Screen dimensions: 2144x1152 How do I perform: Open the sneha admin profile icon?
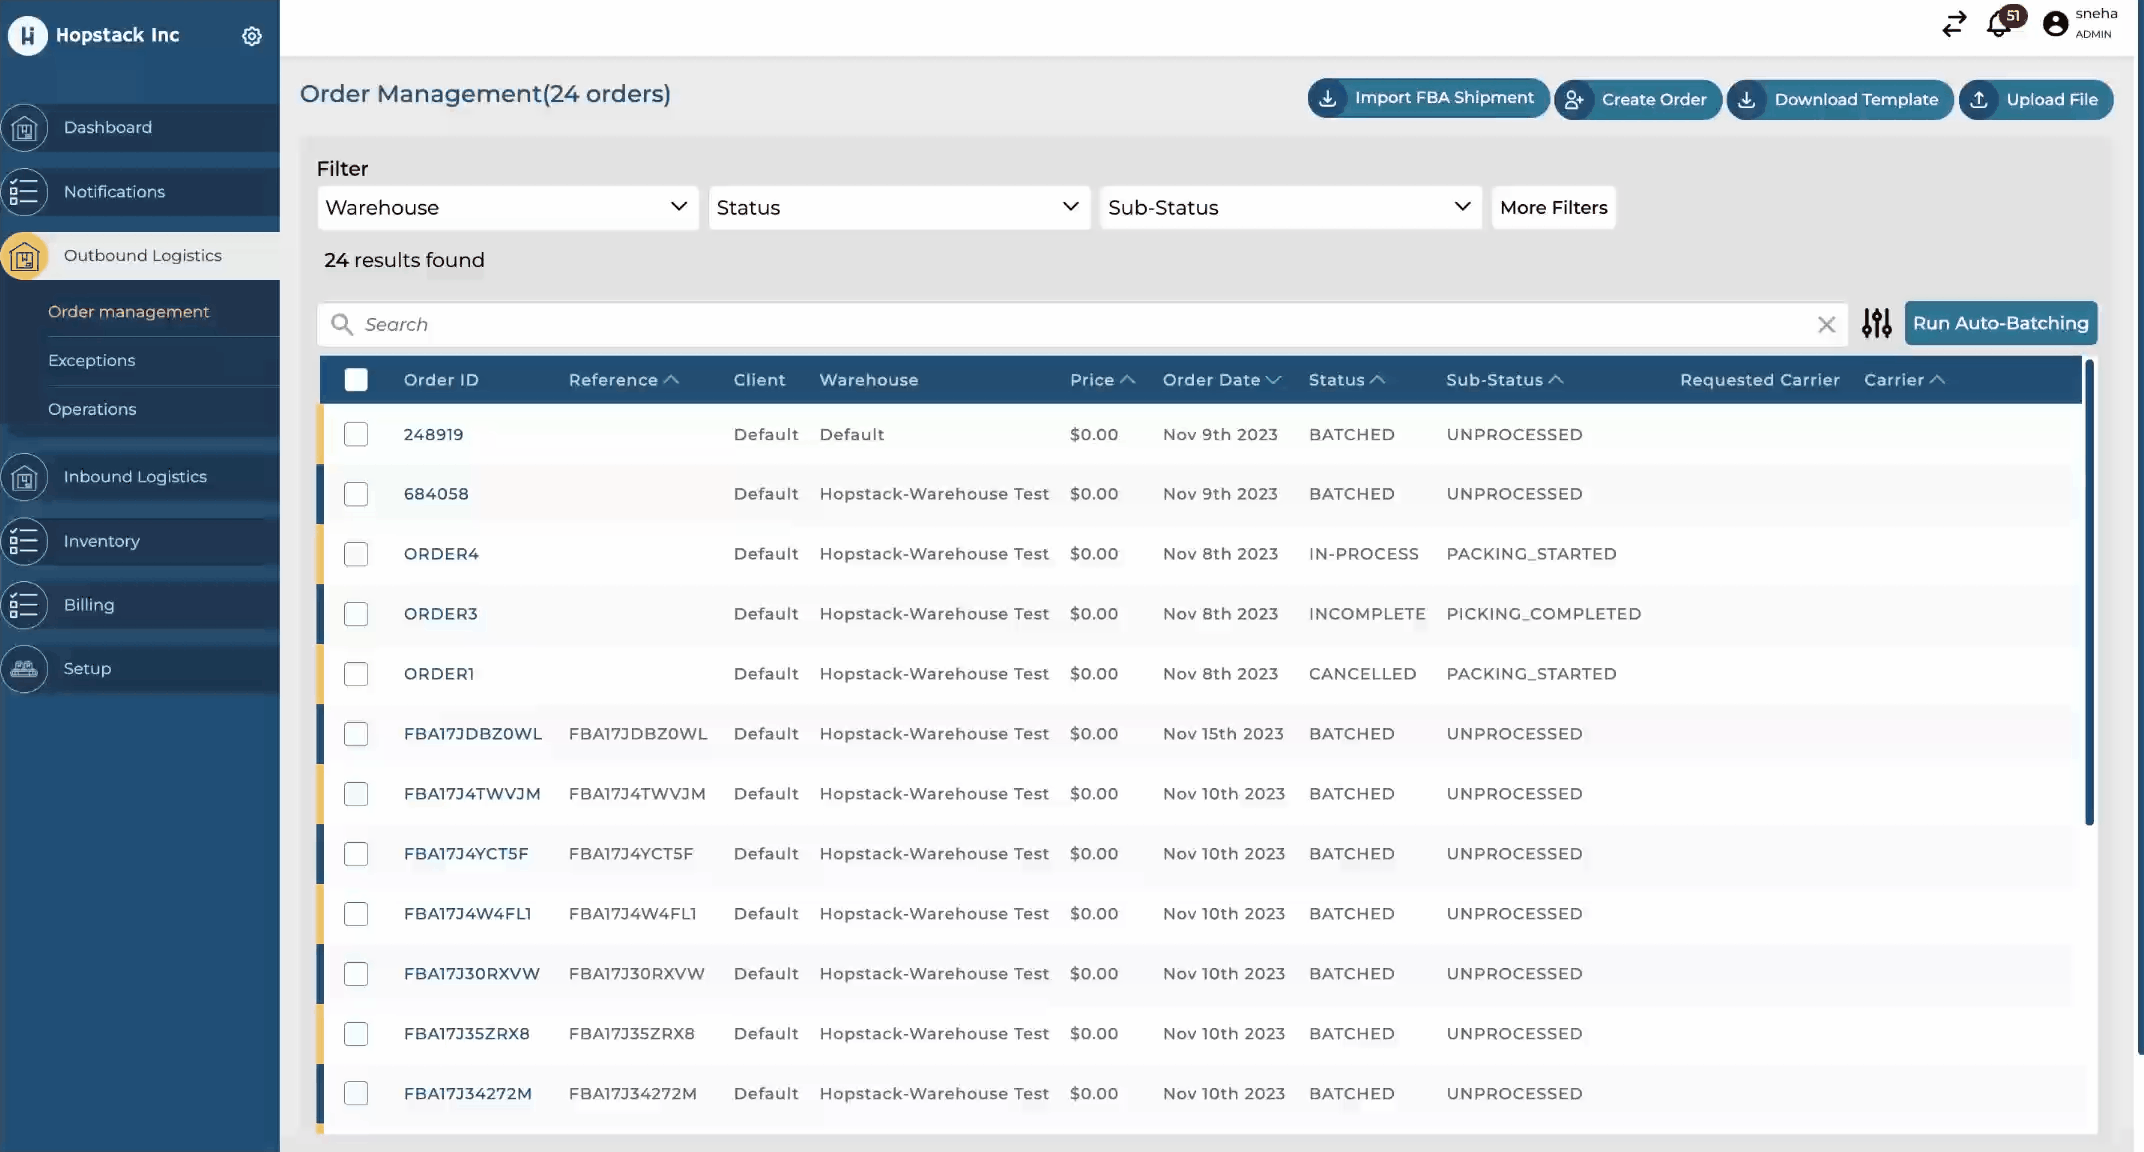(x=2055, y=24)
